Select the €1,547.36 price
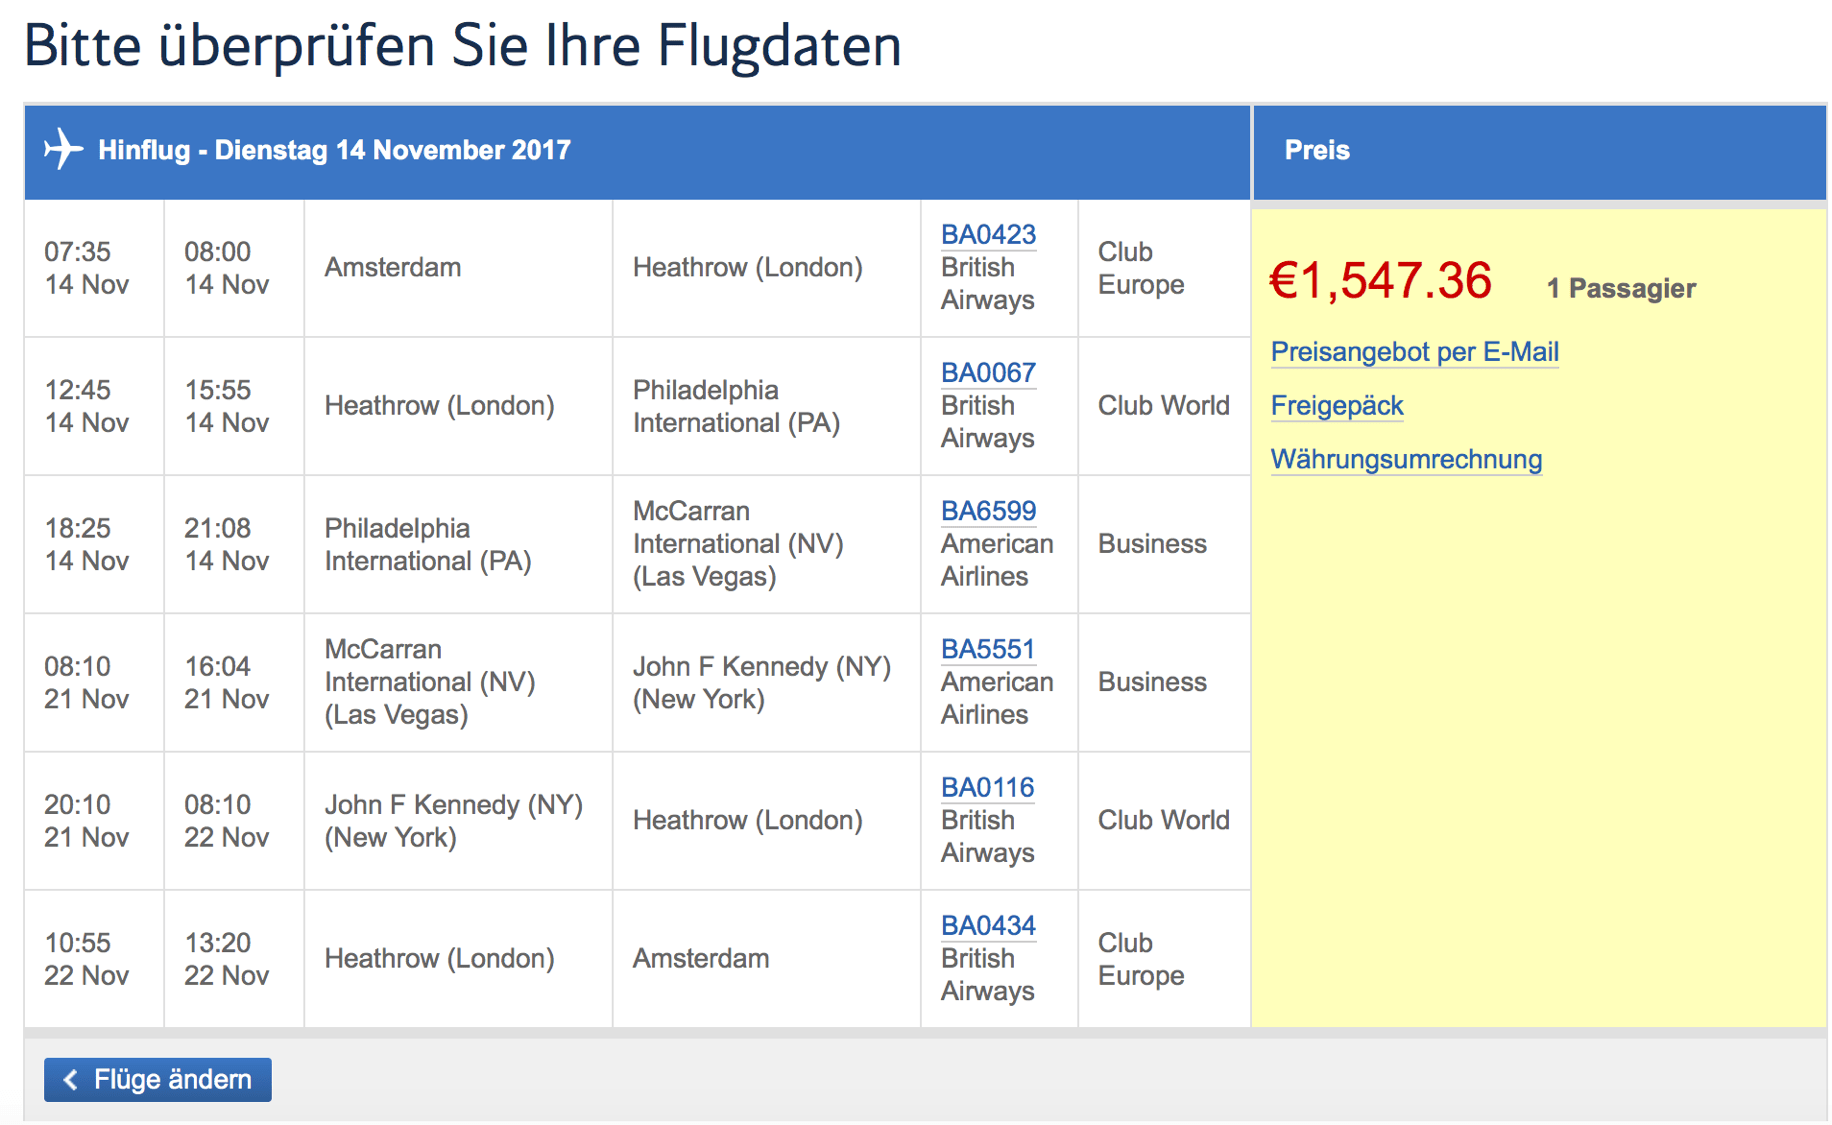The width and height of the screenshot is (1832, 1125). (1380, 281)
